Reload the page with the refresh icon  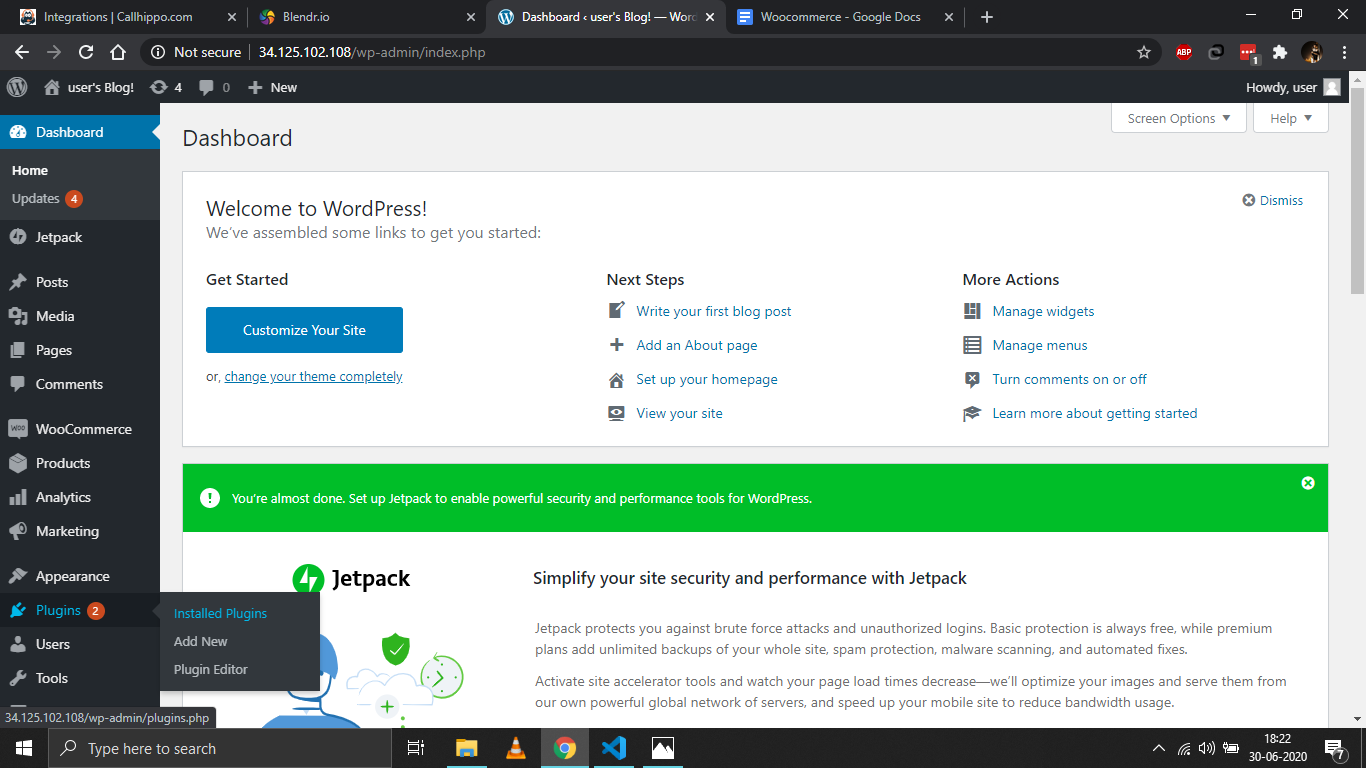coord(86,52)
